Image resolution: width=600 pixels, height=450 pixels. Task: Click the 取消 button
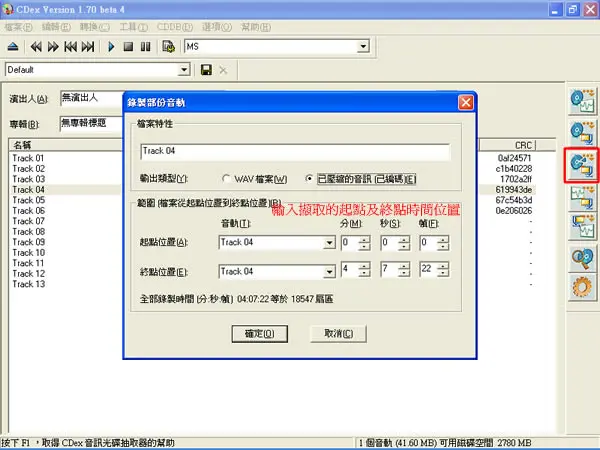tap(339, 334)
